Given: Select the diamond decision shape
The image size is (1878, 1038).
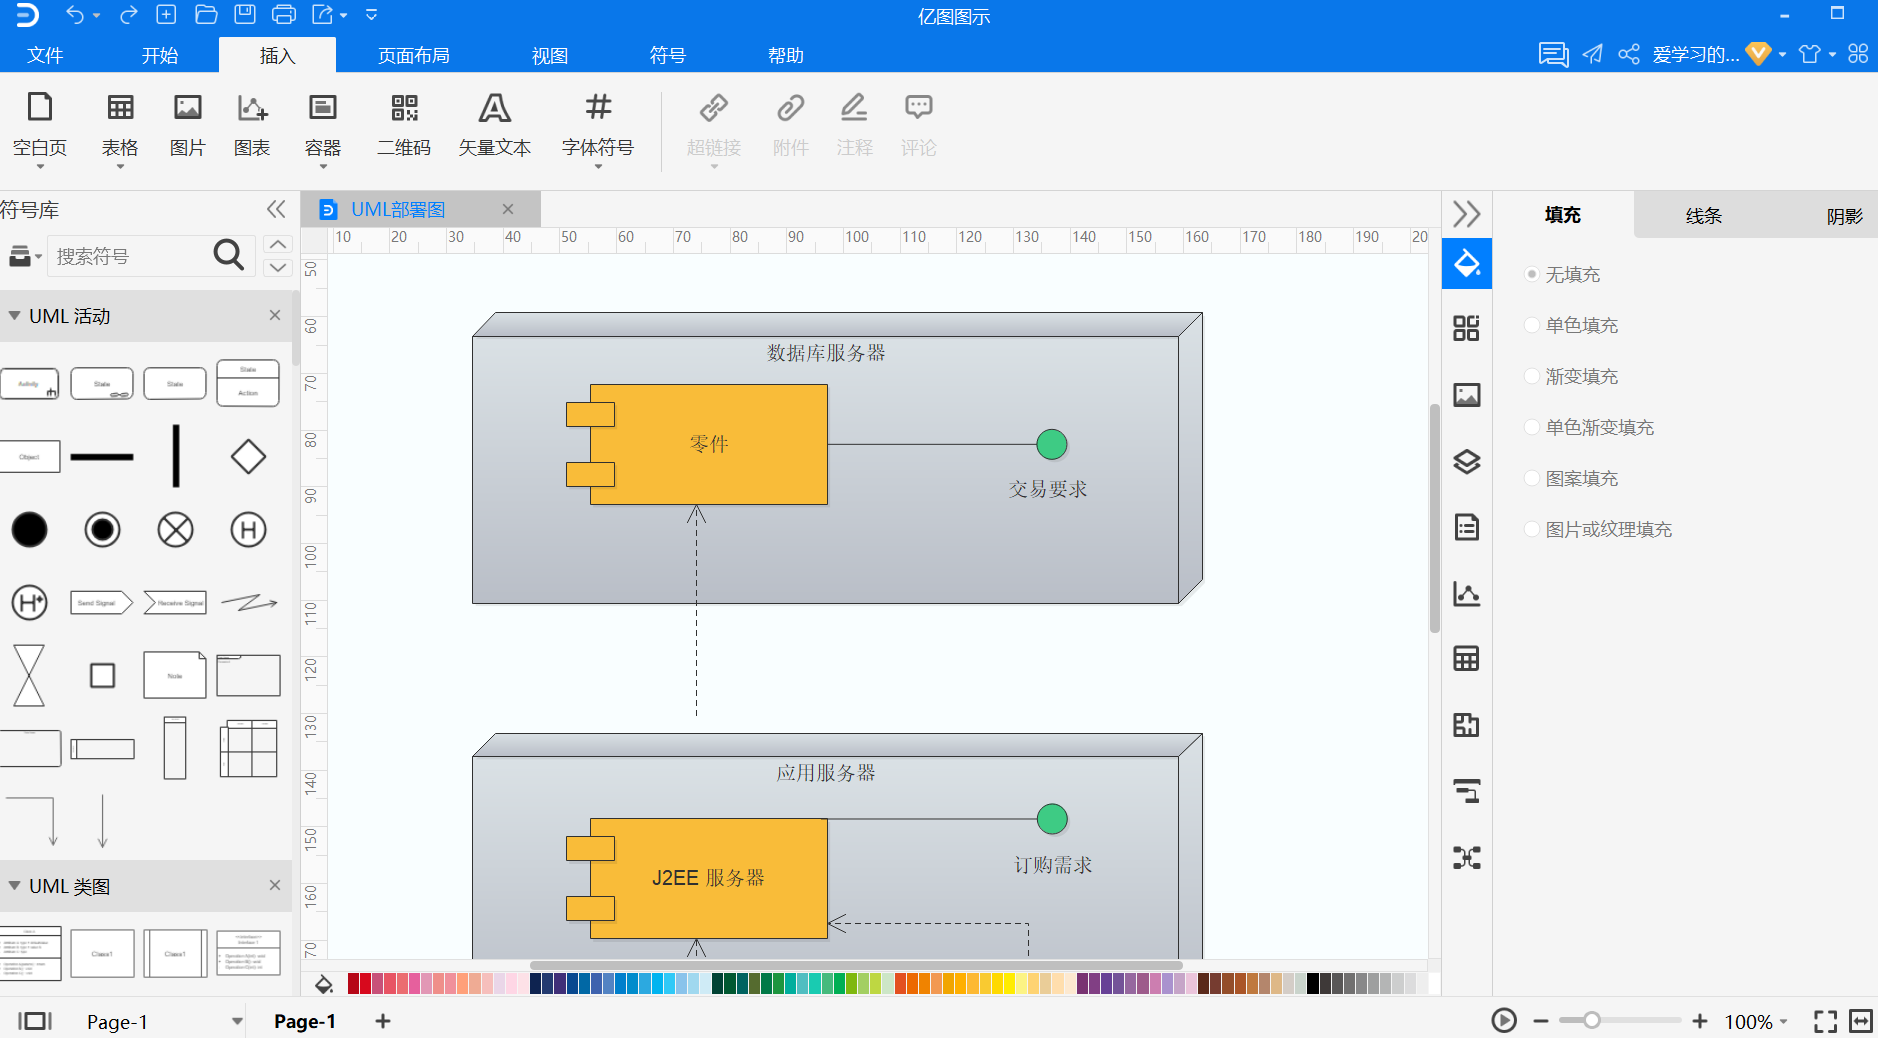Looking at the screenshot, I should 248,457.
